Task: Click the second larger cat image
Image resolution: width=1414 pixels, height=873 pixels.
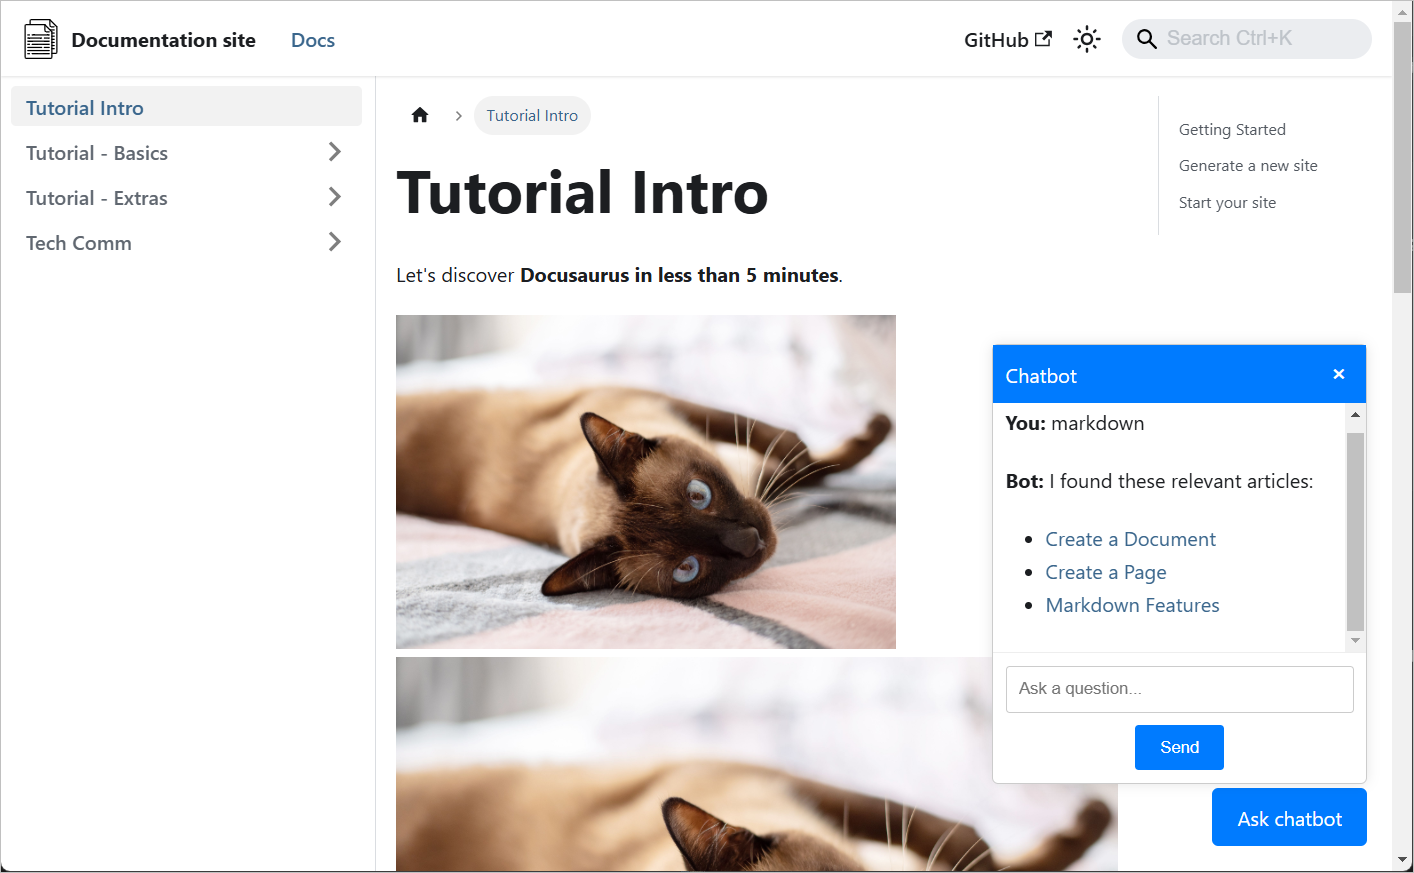Action: click(x=757, y=764)
